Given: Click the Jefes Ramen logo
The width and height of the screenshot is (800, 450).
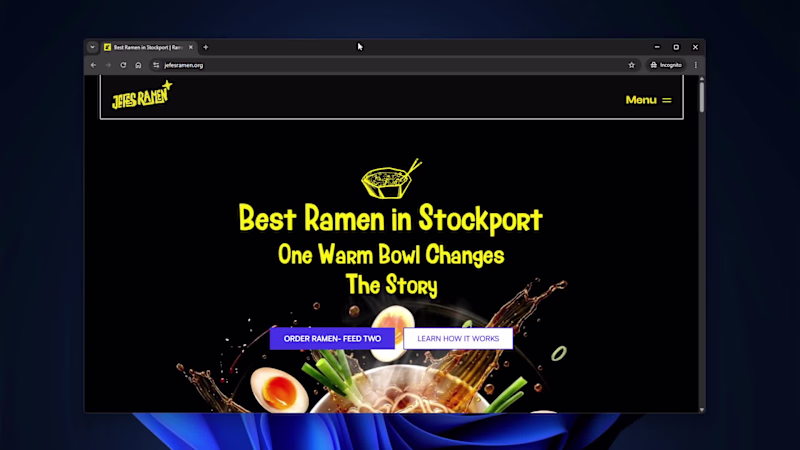Looking at the screenshot, I should coord(142,95).
